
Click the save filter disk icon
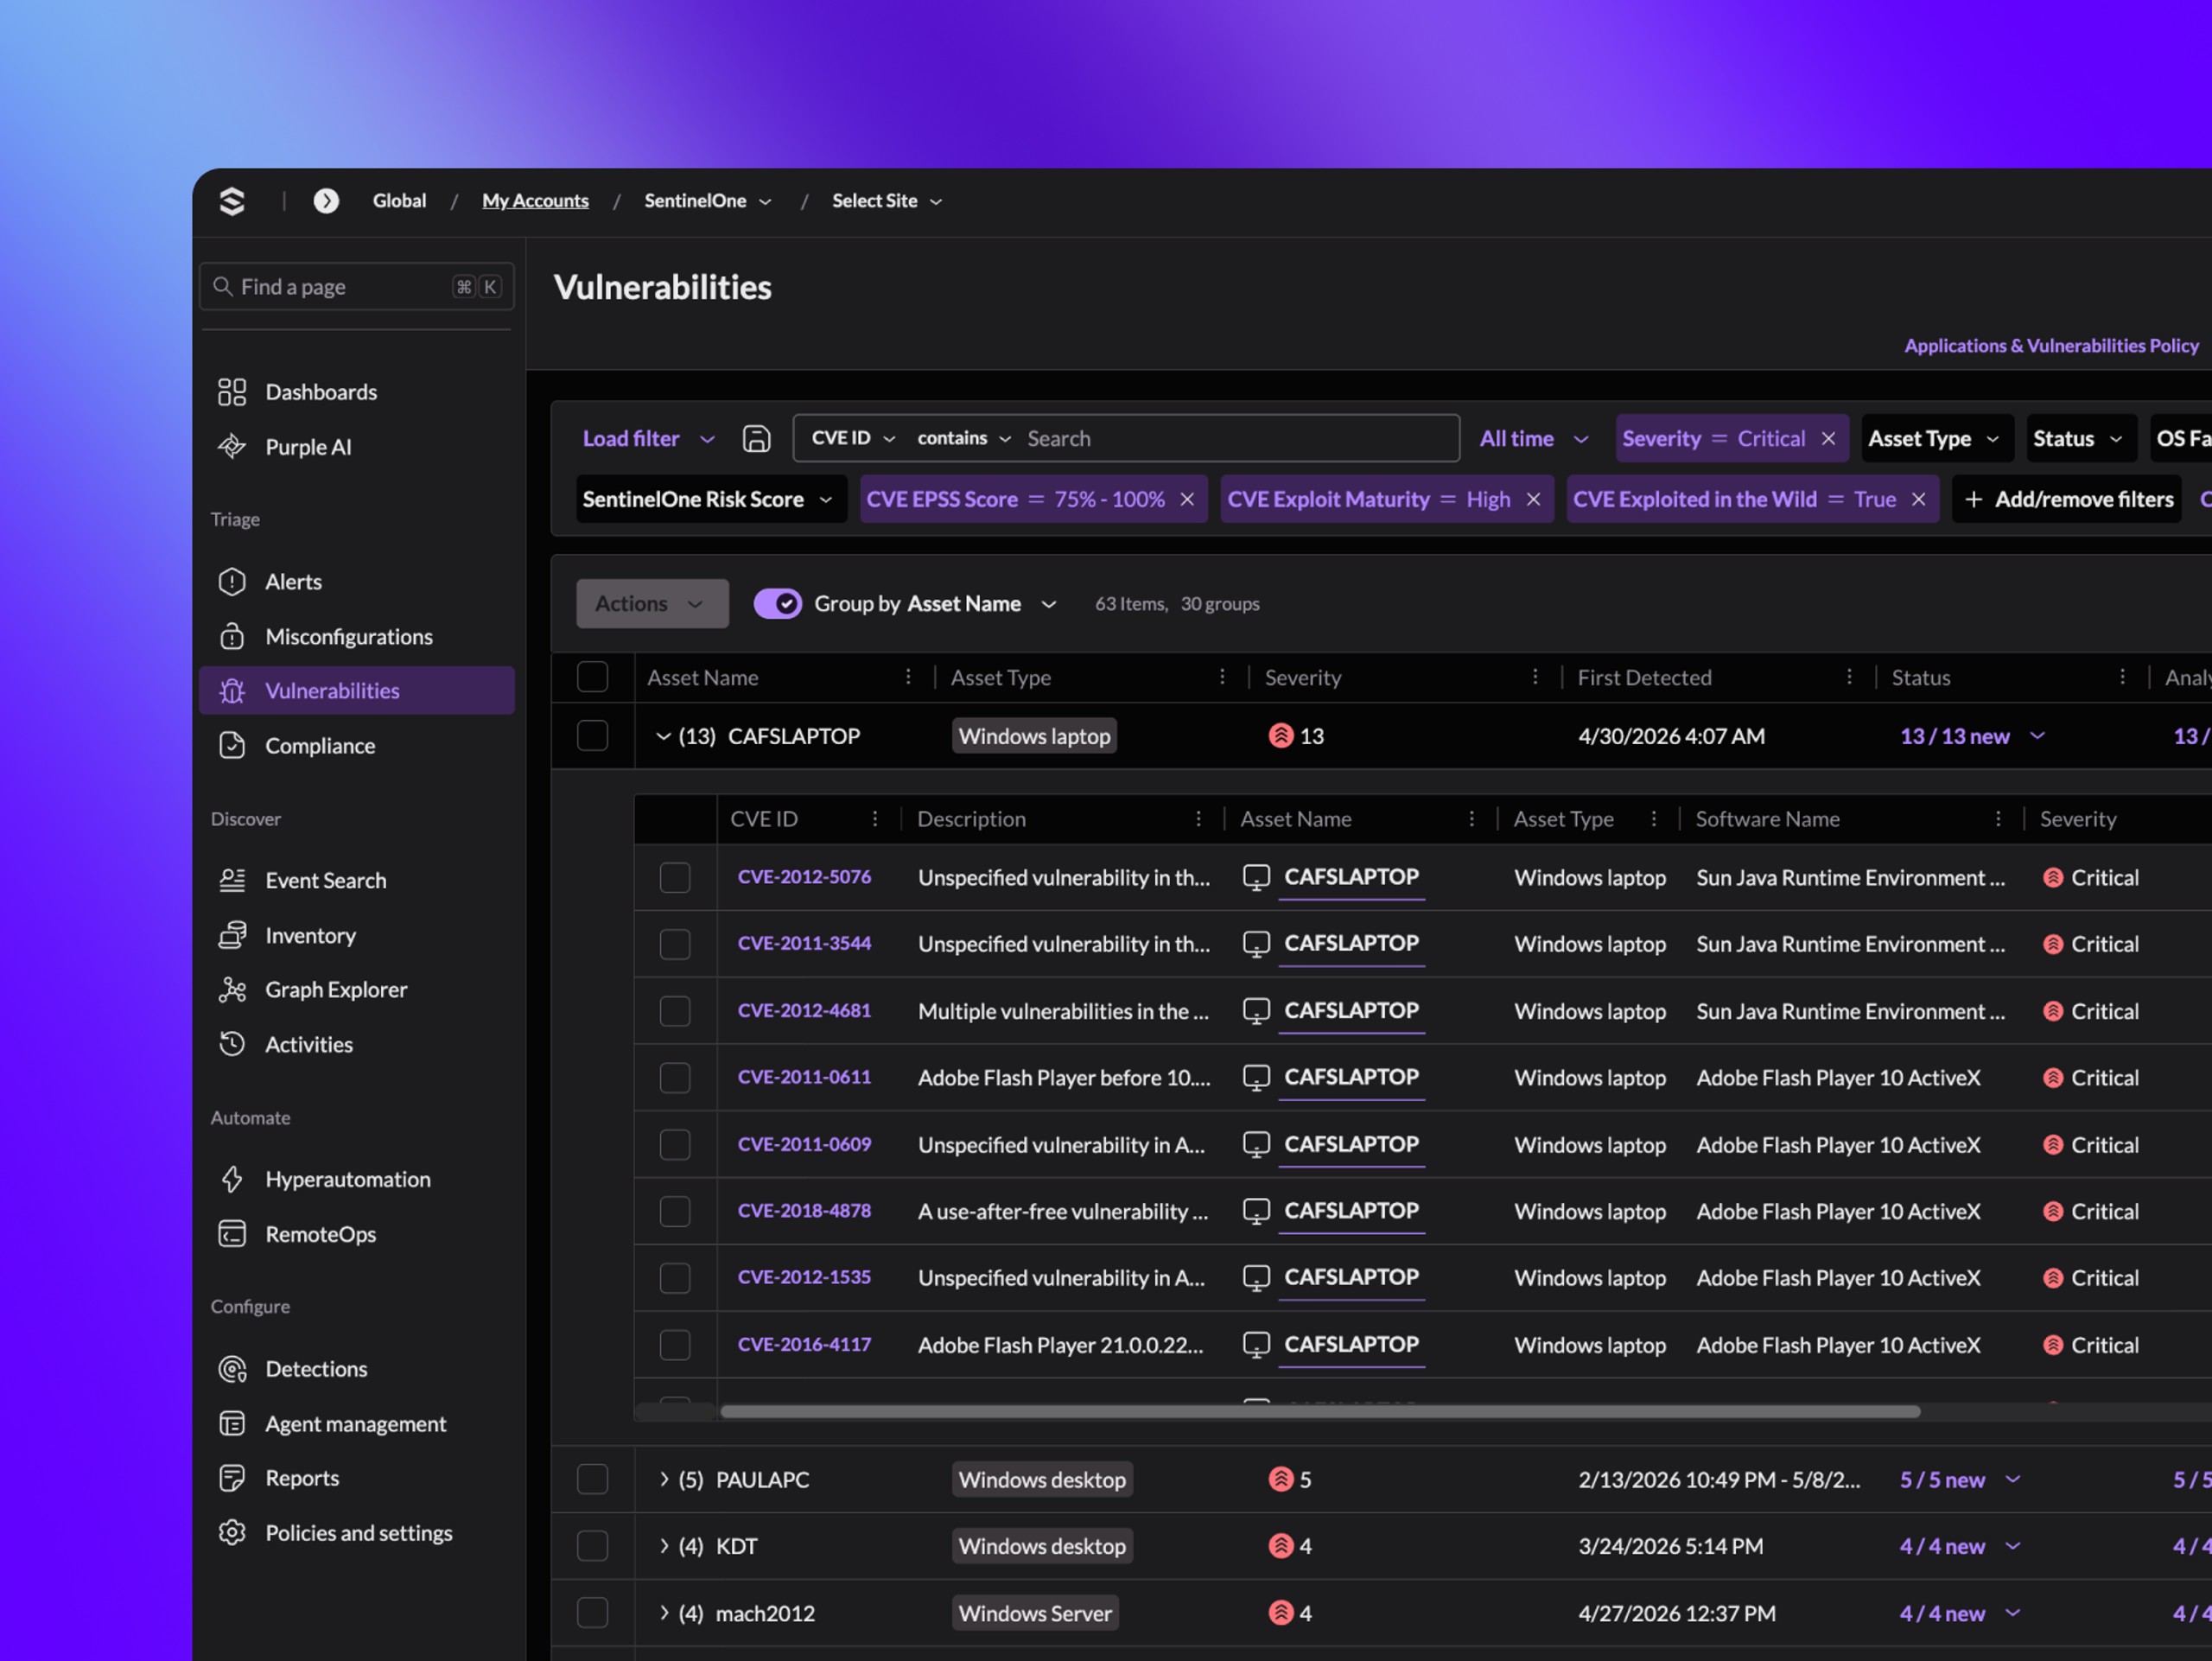pyautogui.click(x=756, y=439)
